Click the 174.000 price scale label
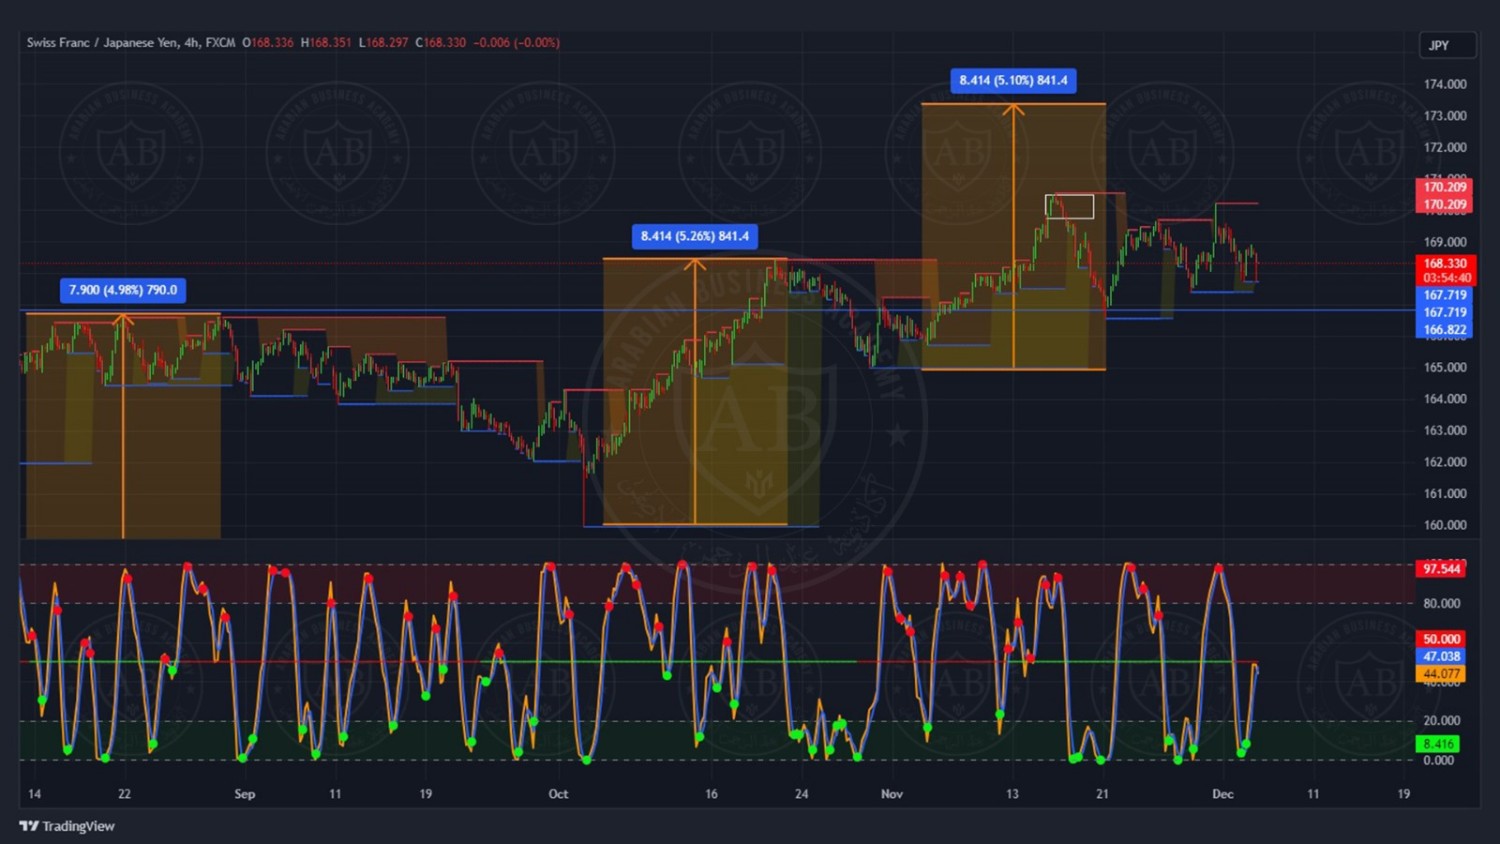 (x=1445, y=84)
